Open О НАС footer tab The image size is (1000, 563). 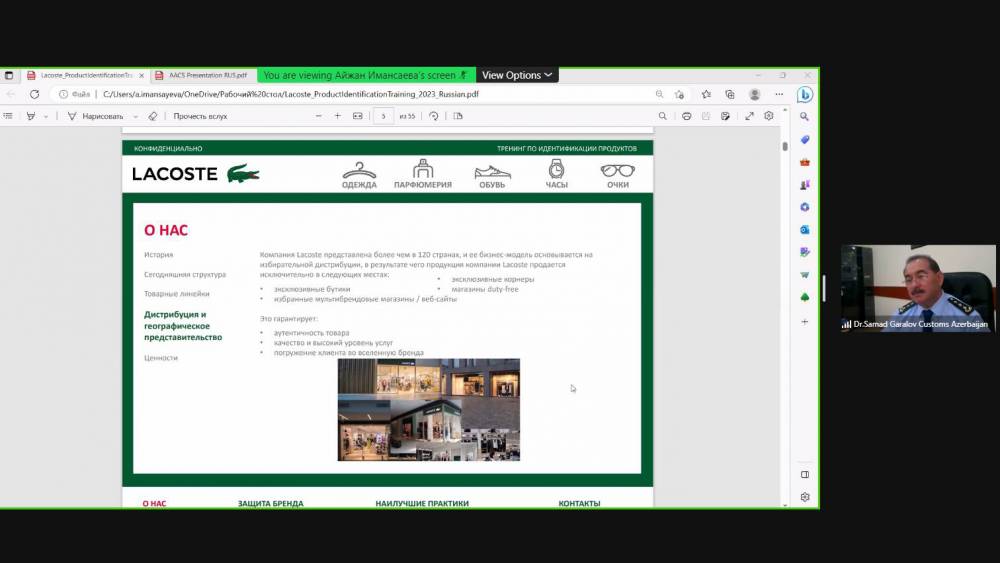pyautogui.click(x=154, y=503)
